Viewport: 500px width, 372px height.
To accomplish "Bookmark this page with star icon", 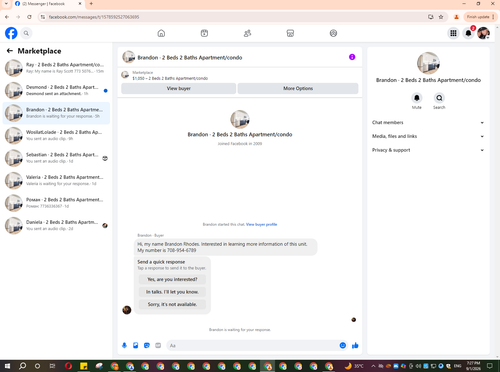I will 441,17.
